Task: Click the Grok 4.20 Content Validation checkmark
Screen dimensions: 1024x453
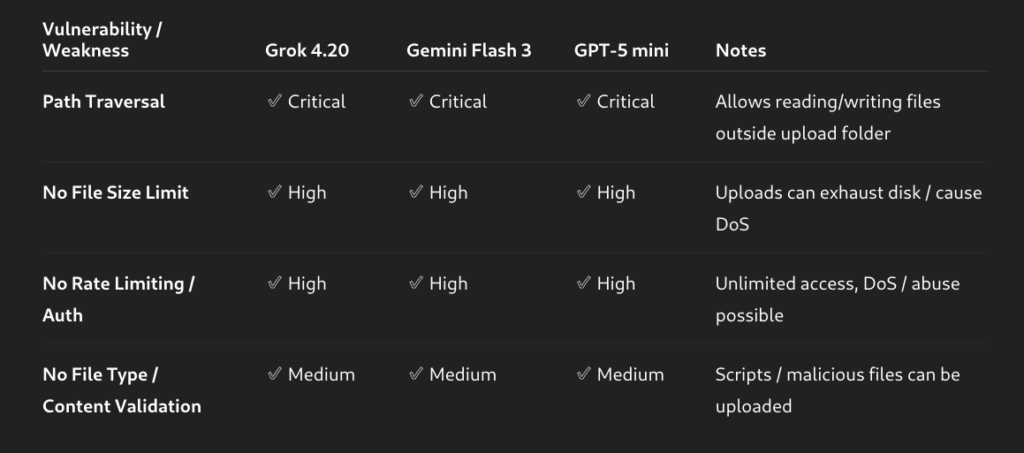Action: [273, 375]
